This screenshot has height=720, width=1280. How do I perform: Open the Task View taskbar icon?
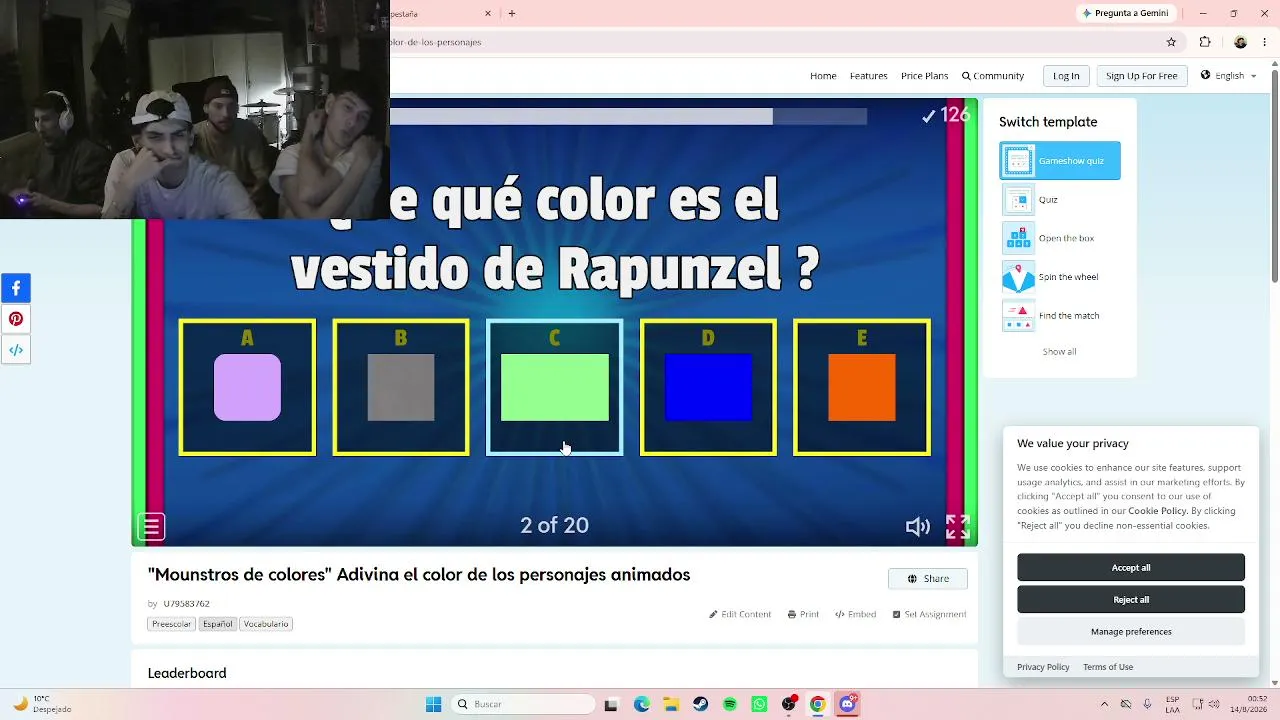tap(611, 704)
